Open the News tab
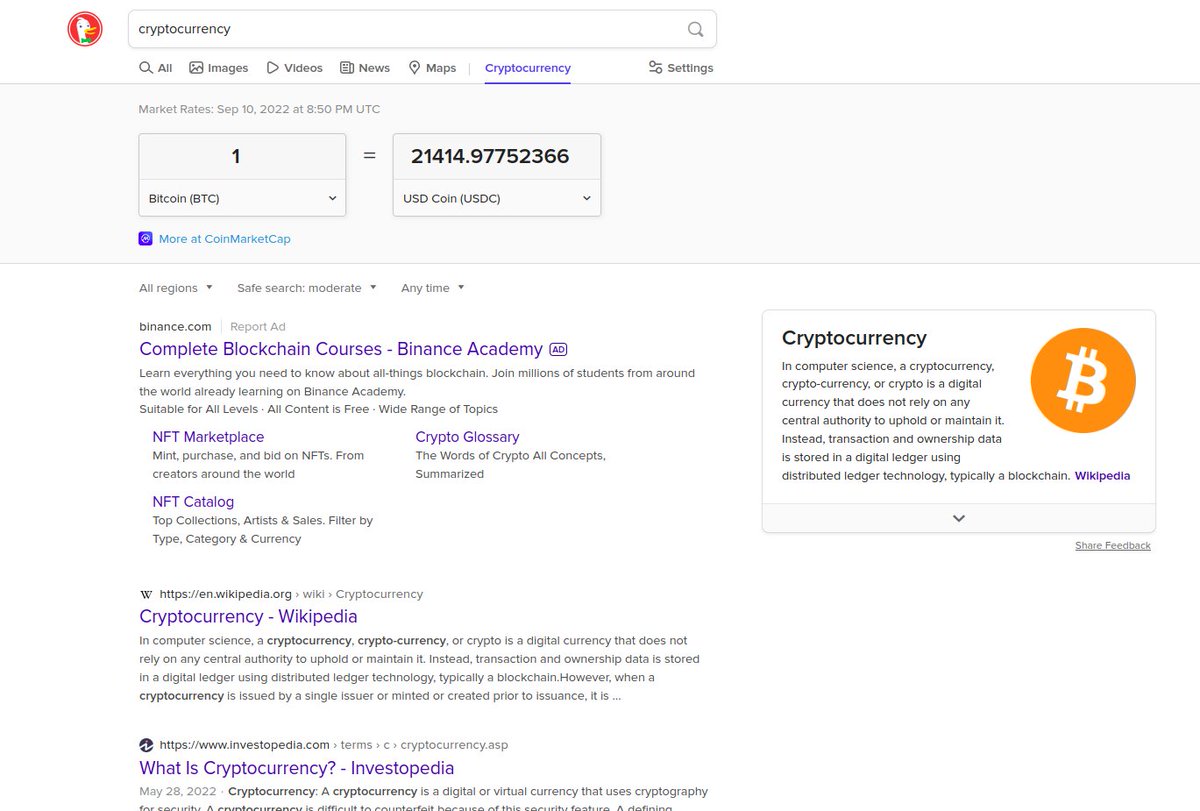Viewport: 1200px width, 811px height. (x=365, y=68)
